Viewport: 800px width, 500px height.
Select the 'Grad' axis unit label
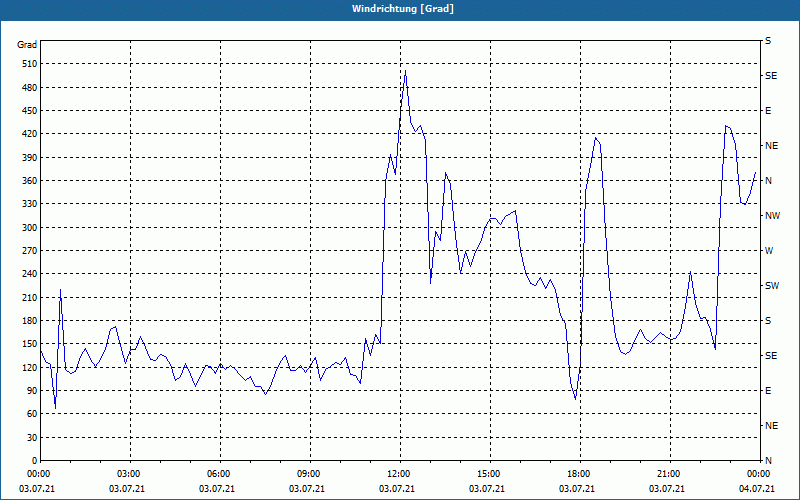pyautogui.click(x=27, y=45)
